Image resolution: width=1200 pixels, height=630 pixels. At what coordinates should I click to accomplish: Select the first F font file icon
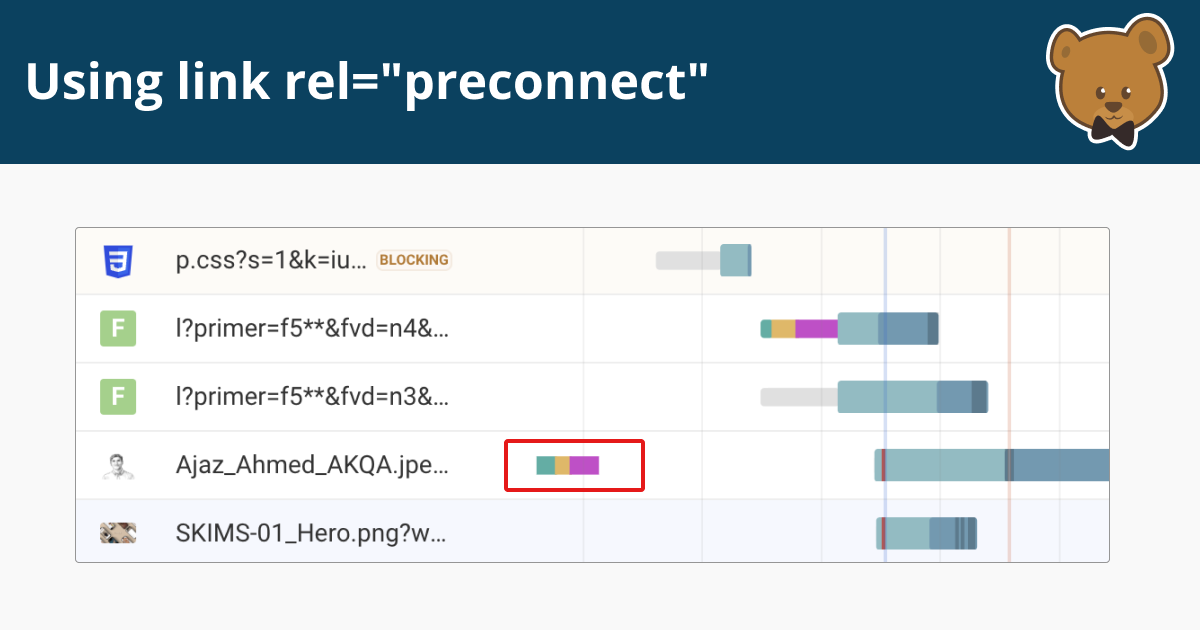118,328
